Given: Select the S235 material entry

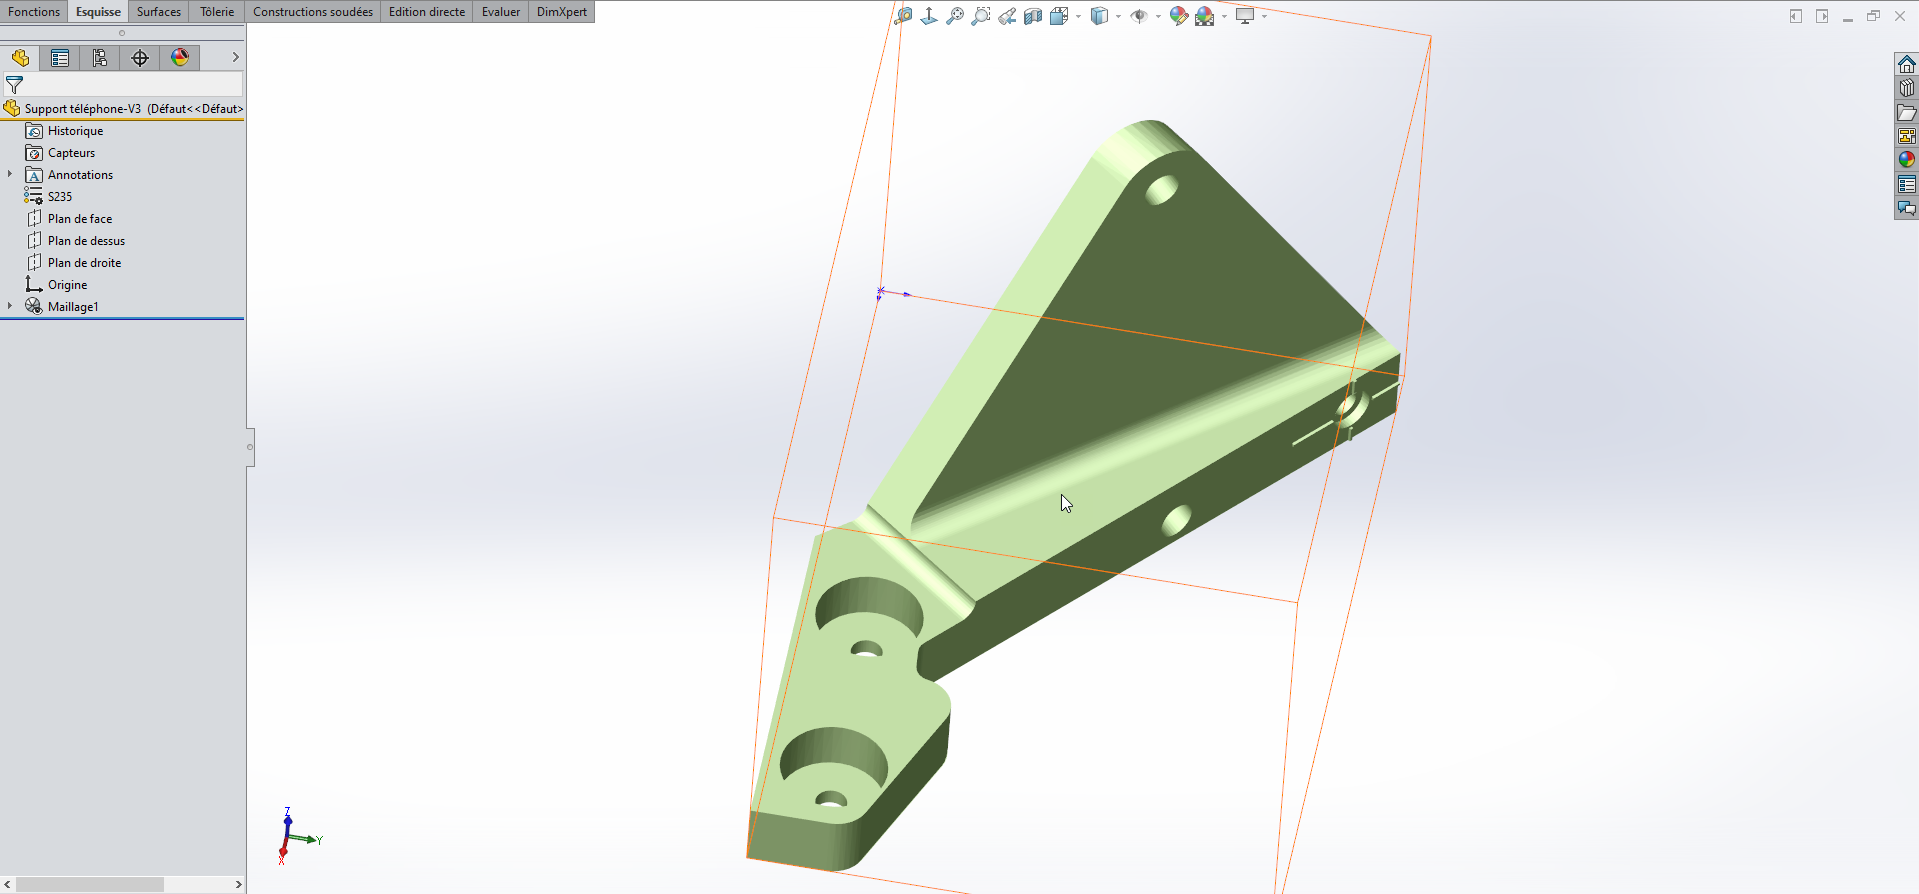Looking at the screenshot, I should tap(60, 197).
